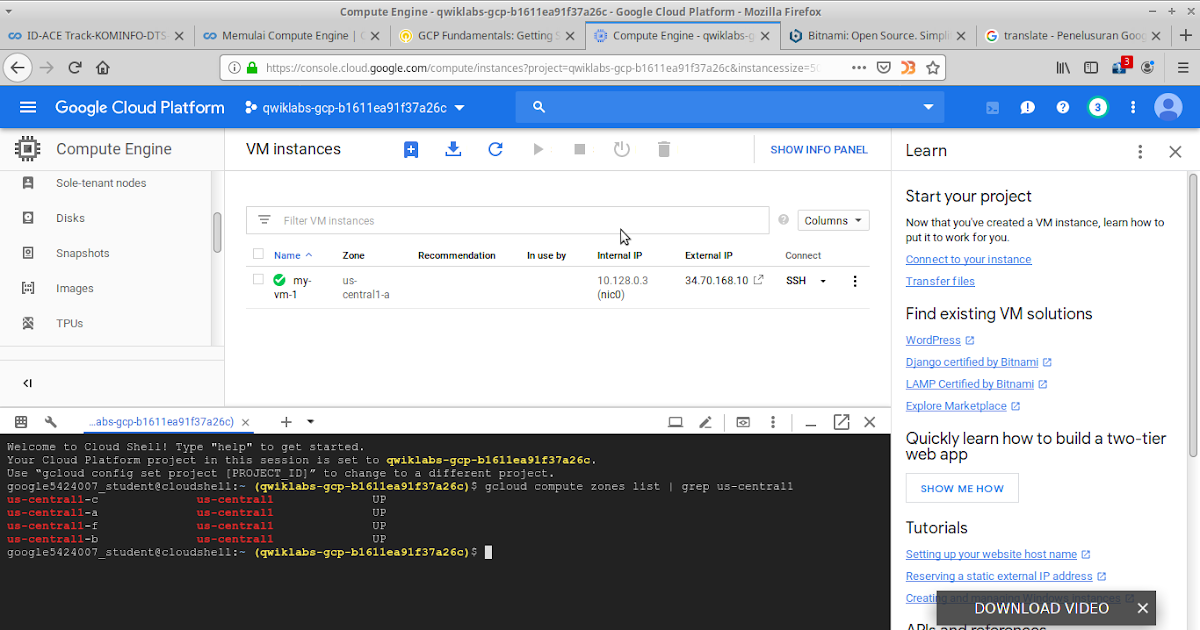Select the my-vm-1 instance checkbox
Screen dimensions: 1200x630
(258, 279)
